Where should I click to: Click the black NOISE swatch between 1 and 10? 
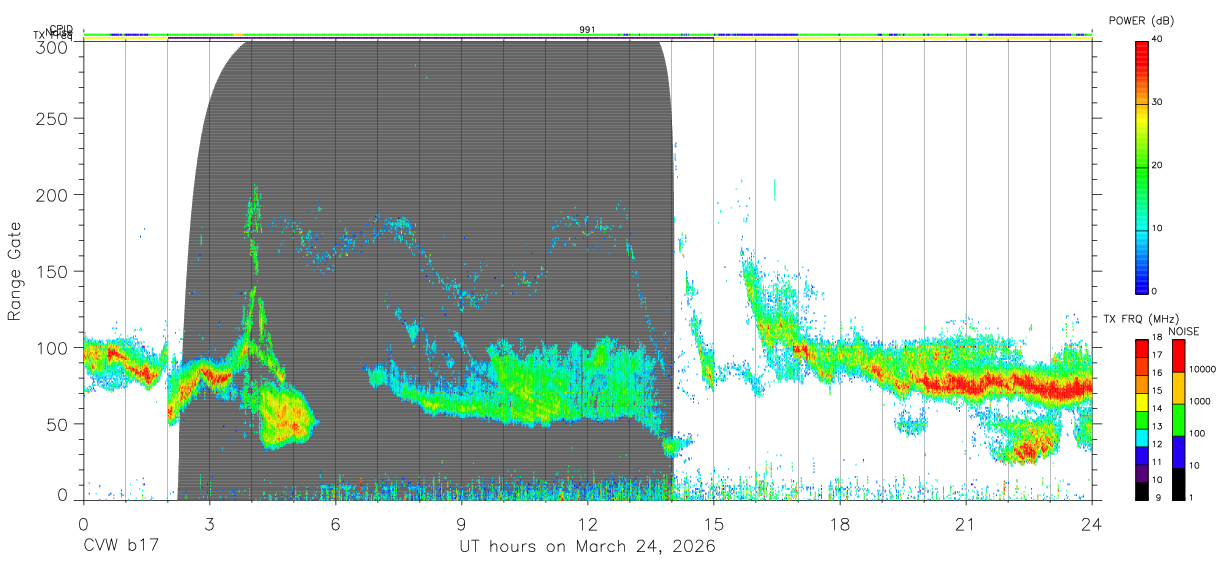point(1178,484)
